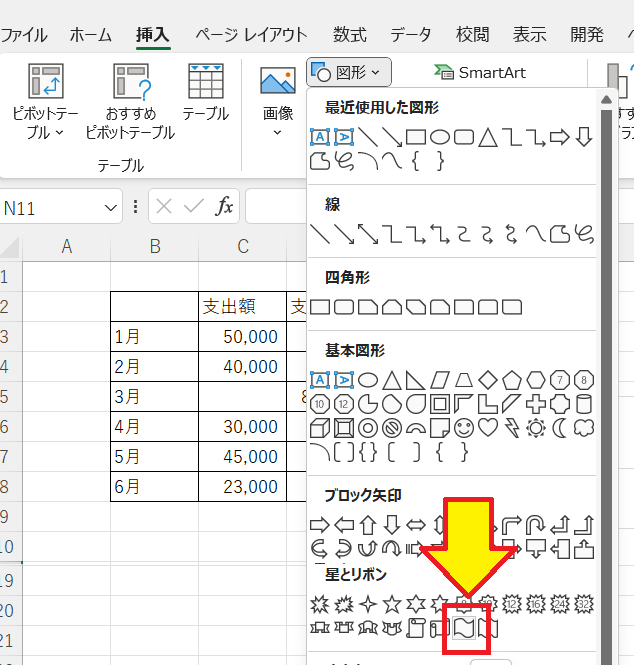Insert the Smiley Face shape
The height and width of the screenshot is (665, 634).
pyautogui.click(x=464, y=428)
